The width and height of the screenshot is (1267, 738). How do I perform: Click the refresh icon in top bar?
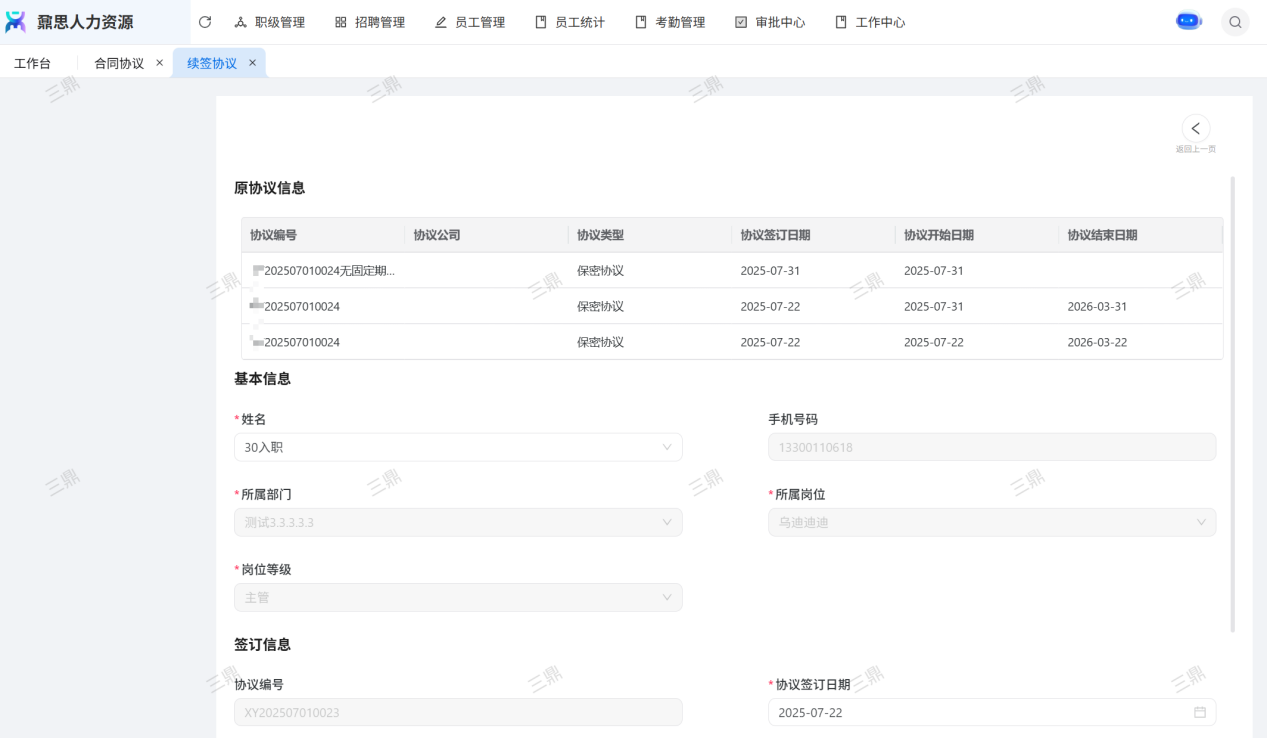point(205,22)
